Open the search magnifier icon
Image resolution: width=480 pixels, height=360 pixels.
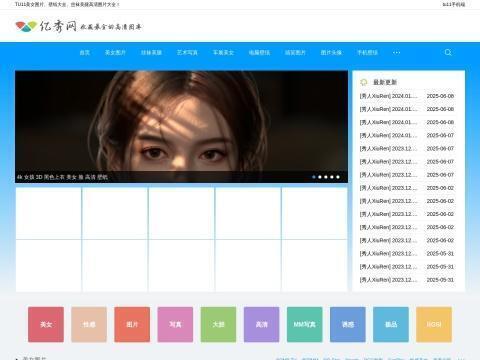tap(448, 52)
